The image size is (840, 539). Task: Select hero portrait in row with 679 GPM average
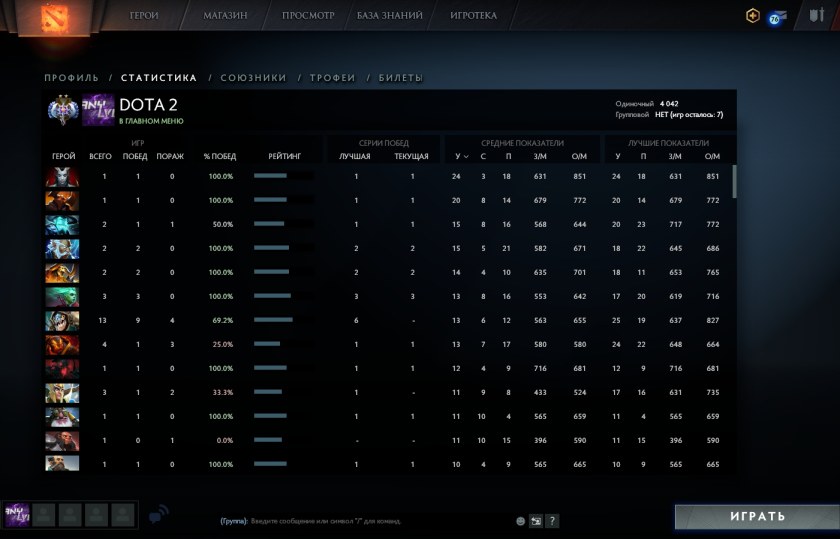click(x=62, y=200)
